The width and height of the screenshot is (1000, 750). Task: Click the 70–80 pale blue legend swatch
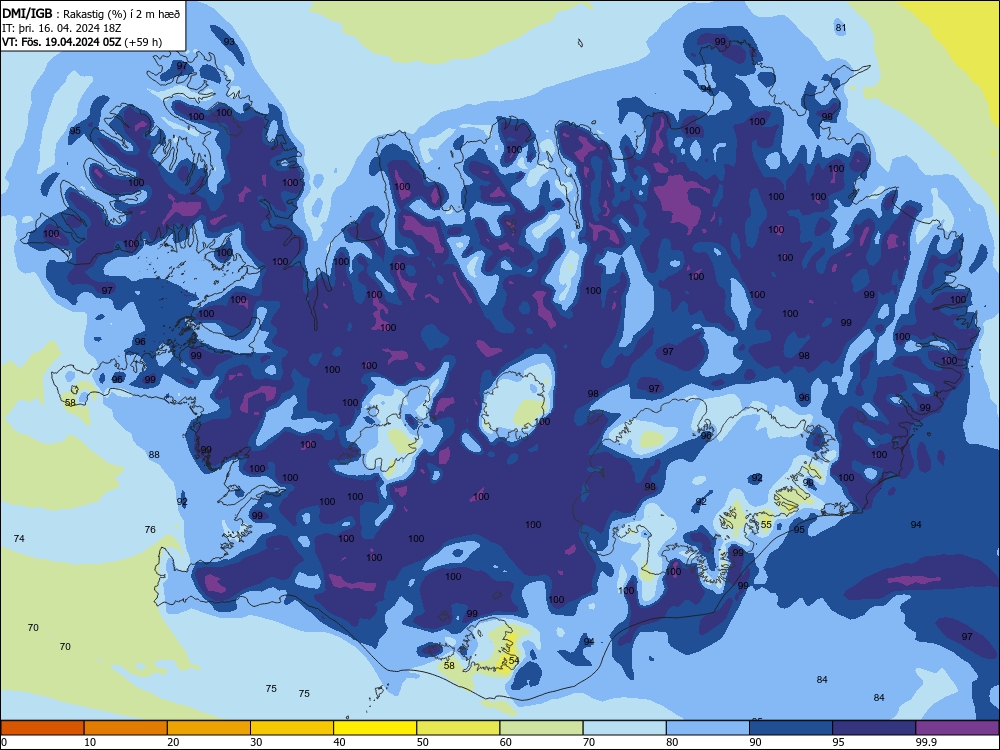pyautogui.click(x=625, y=728)
